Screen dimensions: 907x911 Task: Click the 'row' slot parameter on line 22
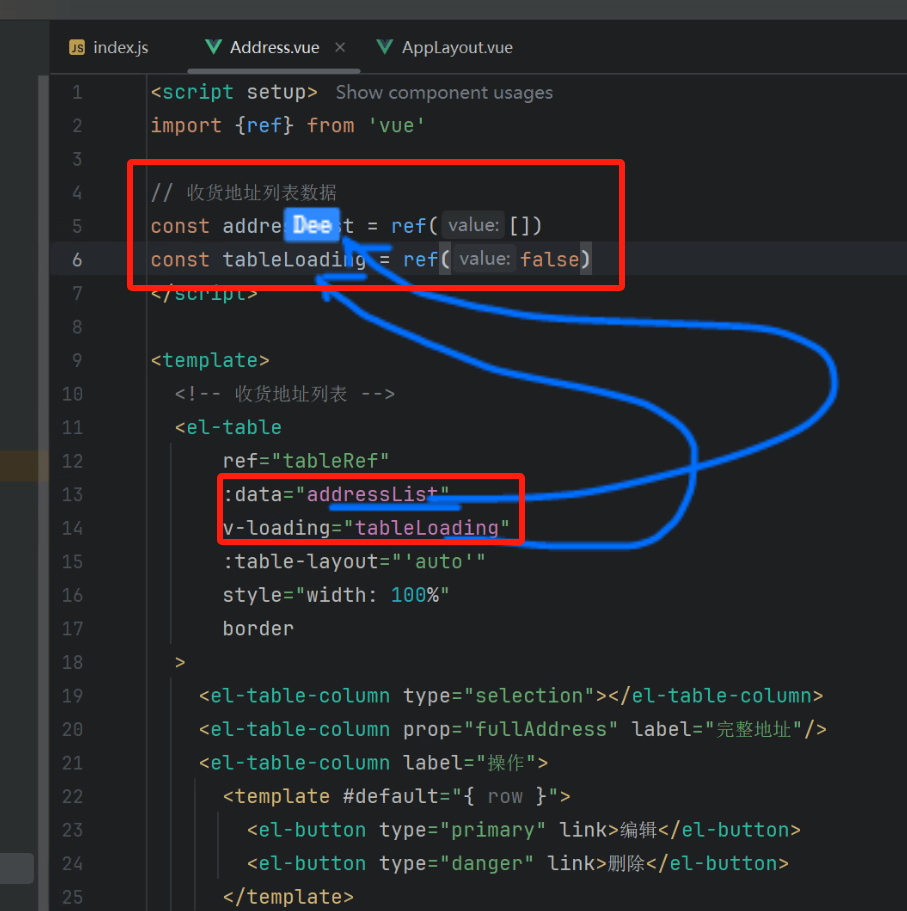point(505,797)
